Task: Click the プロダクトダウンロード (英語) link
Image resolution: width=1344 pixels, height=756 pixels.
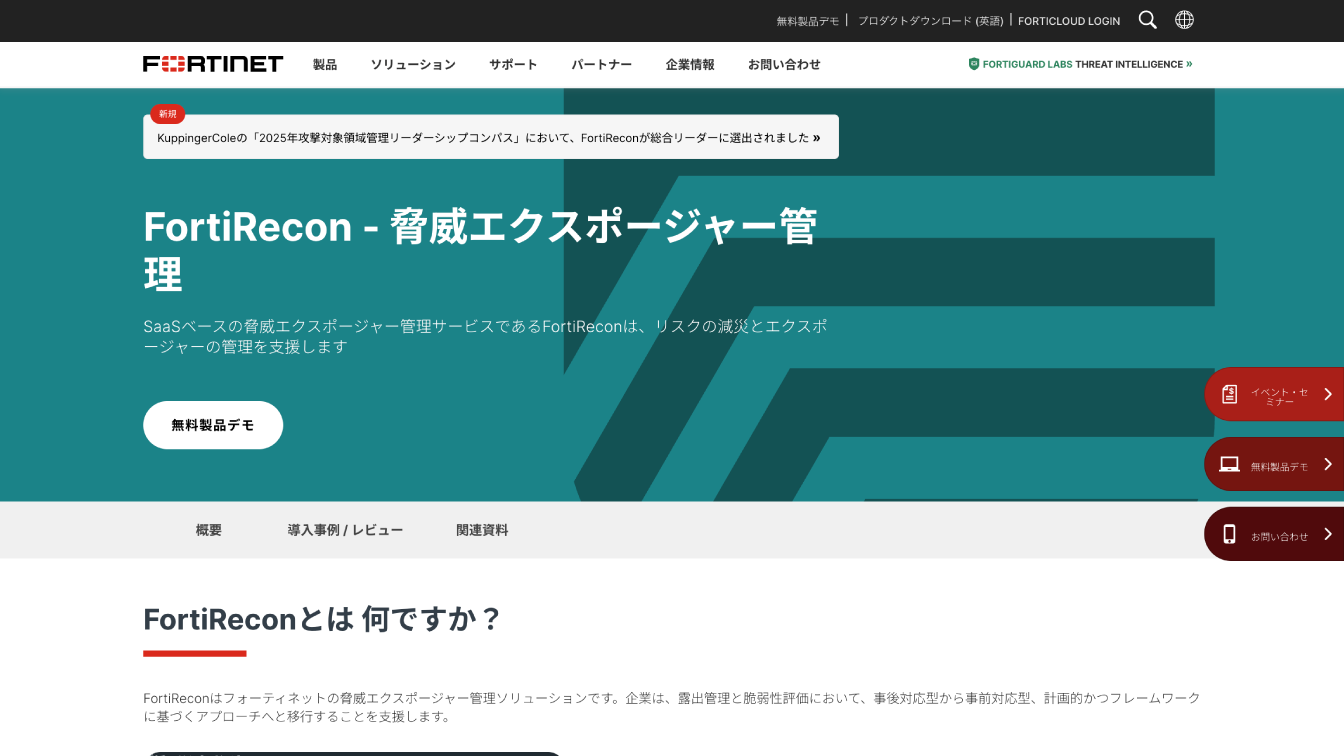Action: pos(930,21)
